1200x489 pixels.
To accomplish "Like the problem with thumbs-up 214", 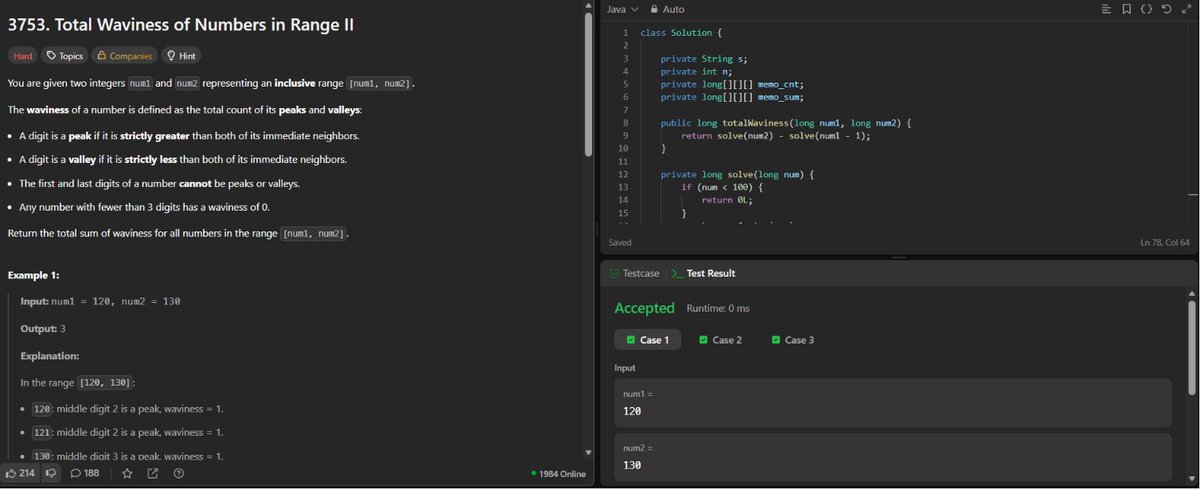I will pos(21,473).
